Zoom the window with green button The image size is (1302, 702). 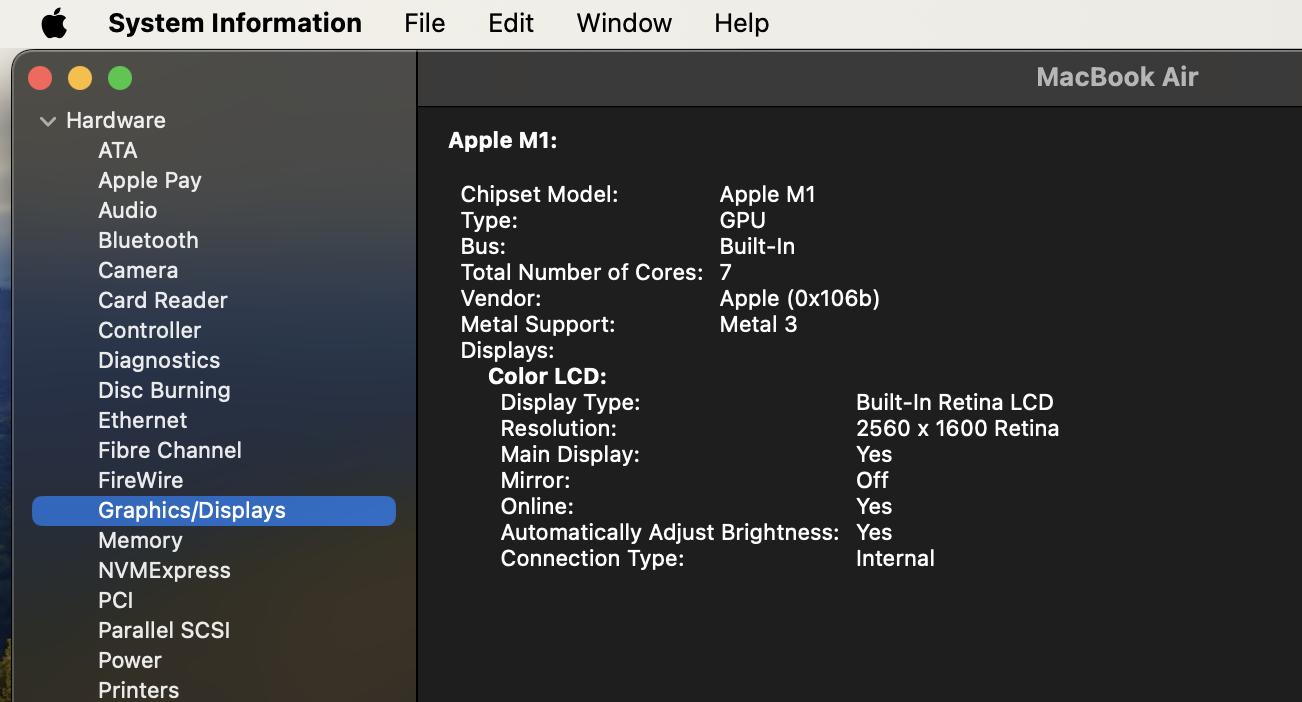(120, 78)
